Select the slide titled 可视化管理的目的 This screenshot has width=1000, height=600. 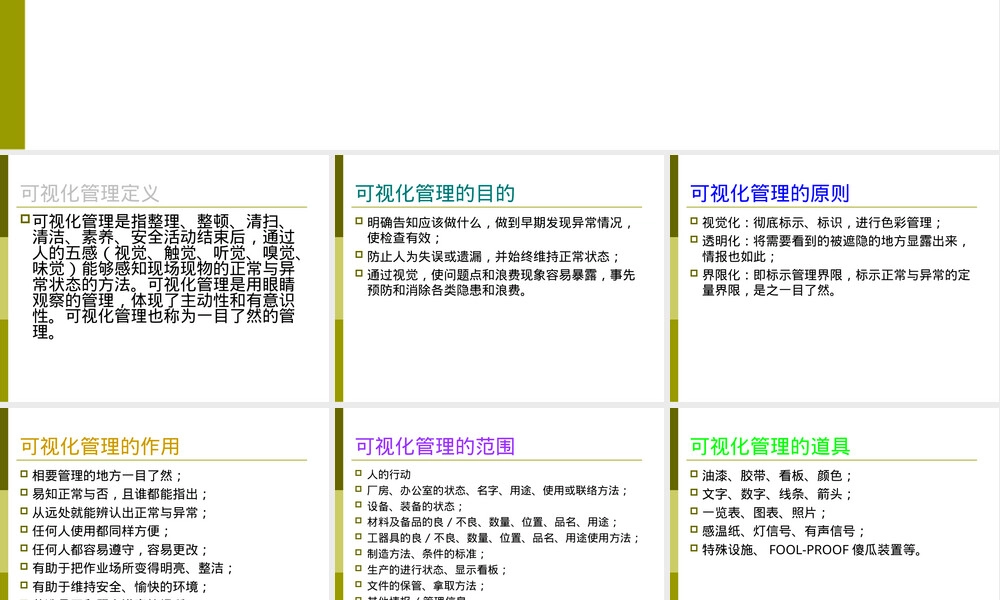click(499, 278)
